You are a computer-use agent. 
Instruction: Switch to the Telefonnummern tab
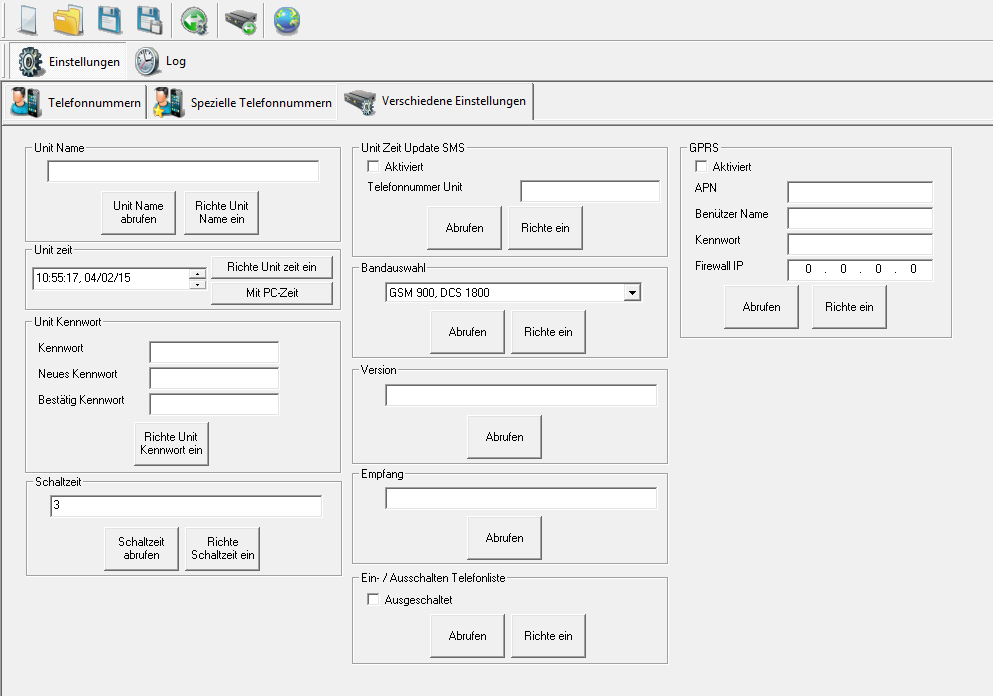pyautogui.click(x=76, y=102)
